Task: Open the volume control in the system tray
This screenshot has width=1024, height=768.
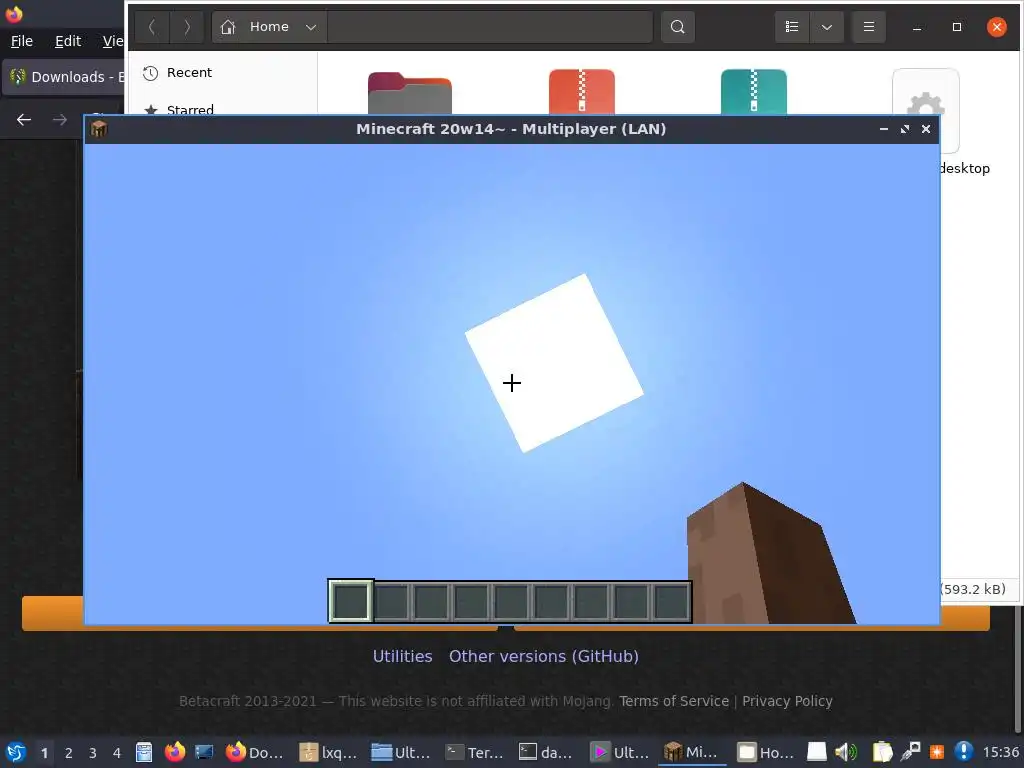Action: tap(846, 752)
